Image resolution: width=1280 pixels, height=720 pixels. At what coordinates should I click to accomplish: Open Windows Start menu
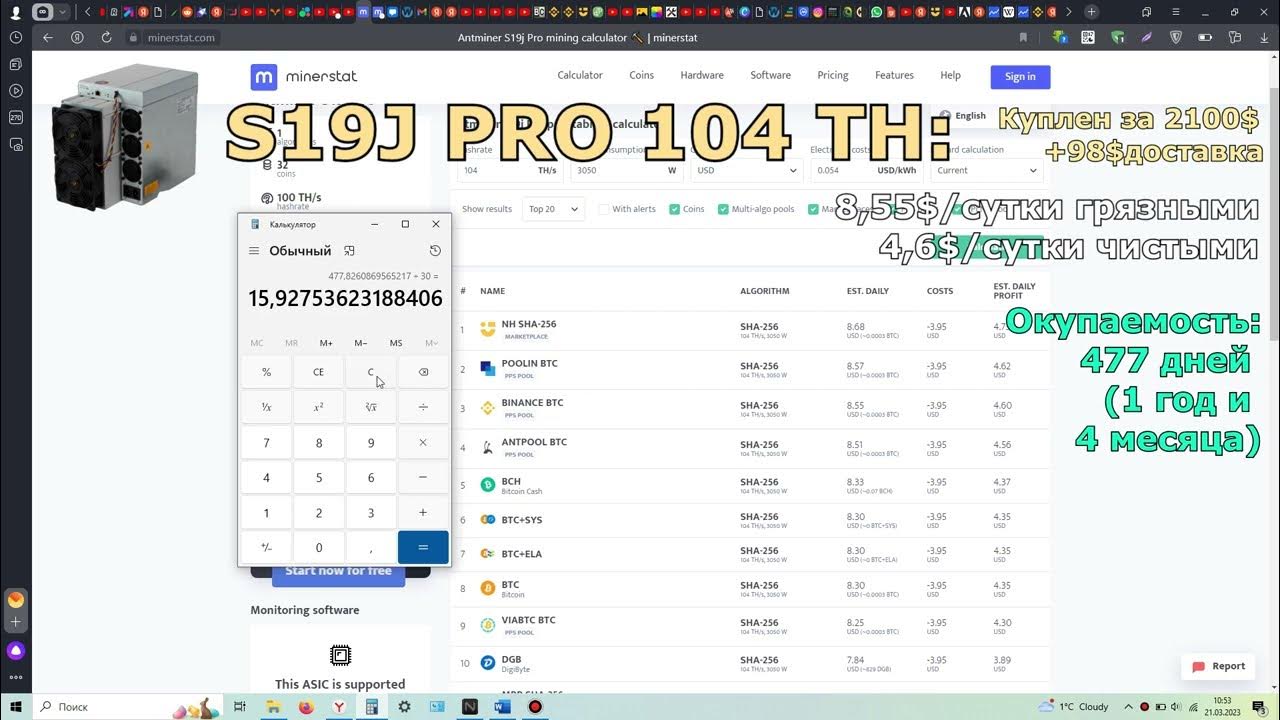pos(16,706)
